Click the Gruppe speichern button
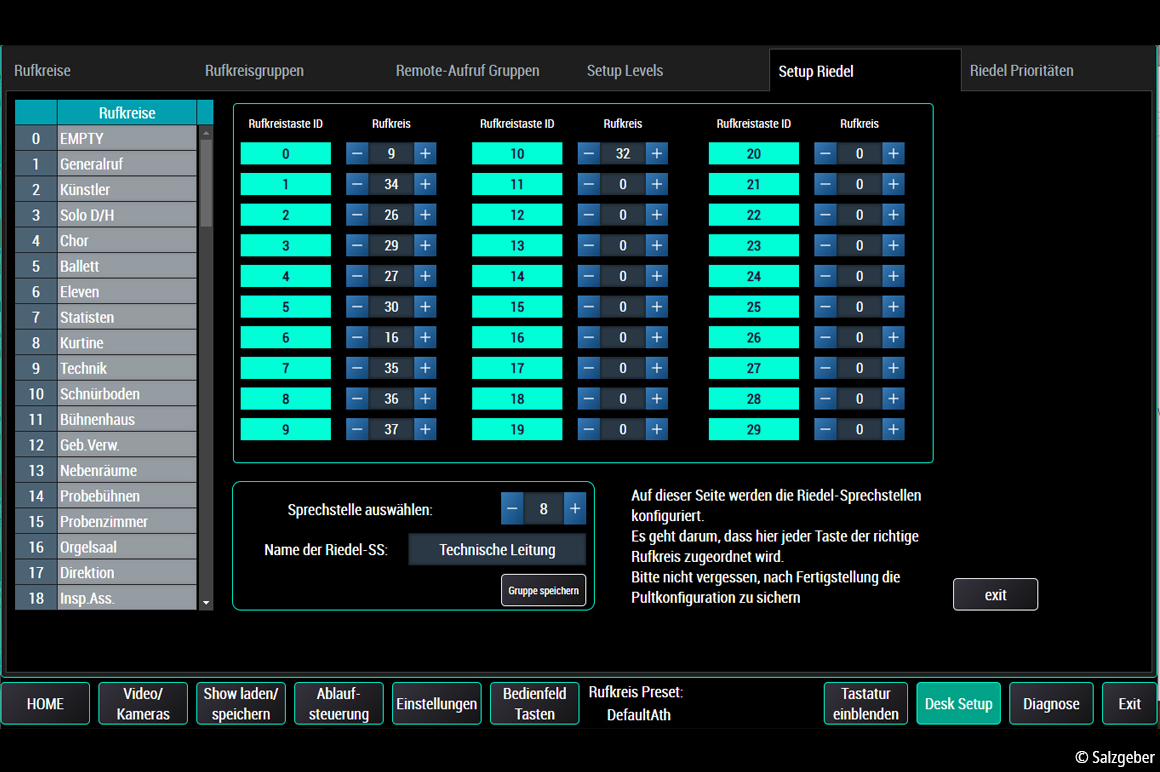 544,591
